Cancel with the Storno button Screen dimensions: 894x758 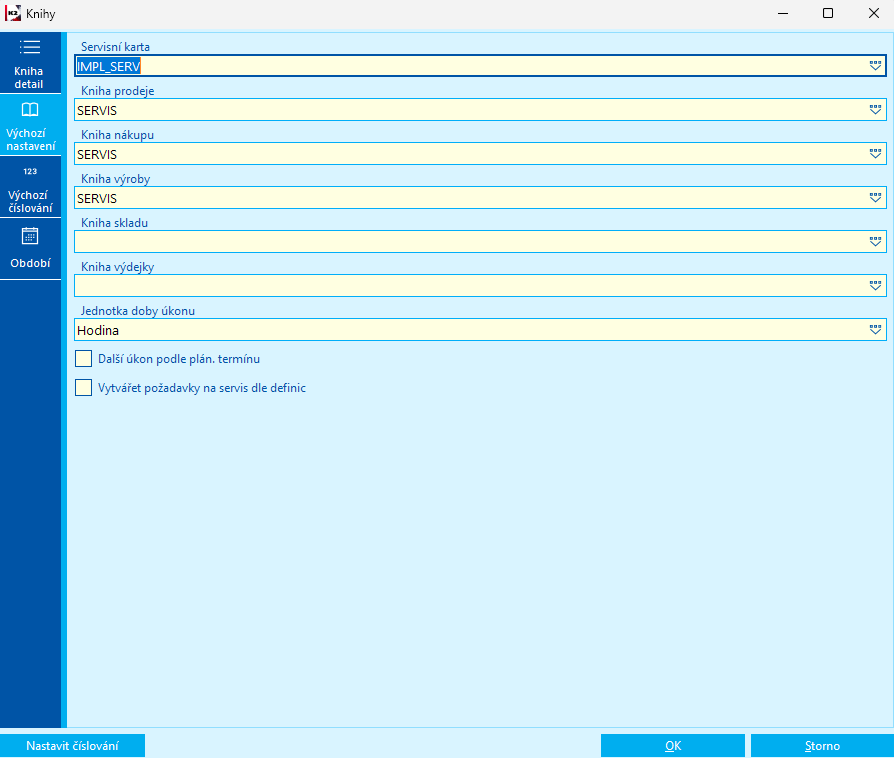pyautogui.click(x=822, y=746)
